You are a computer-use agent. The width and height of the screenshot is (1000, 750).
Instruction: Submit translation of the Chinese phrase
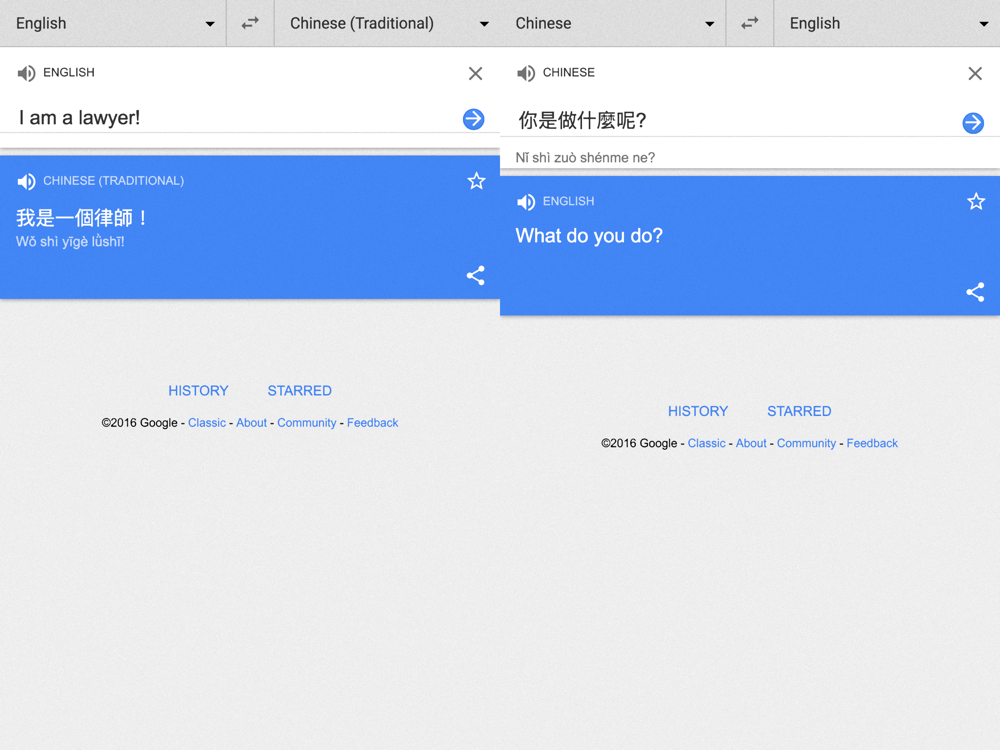[x=973, y=122]
